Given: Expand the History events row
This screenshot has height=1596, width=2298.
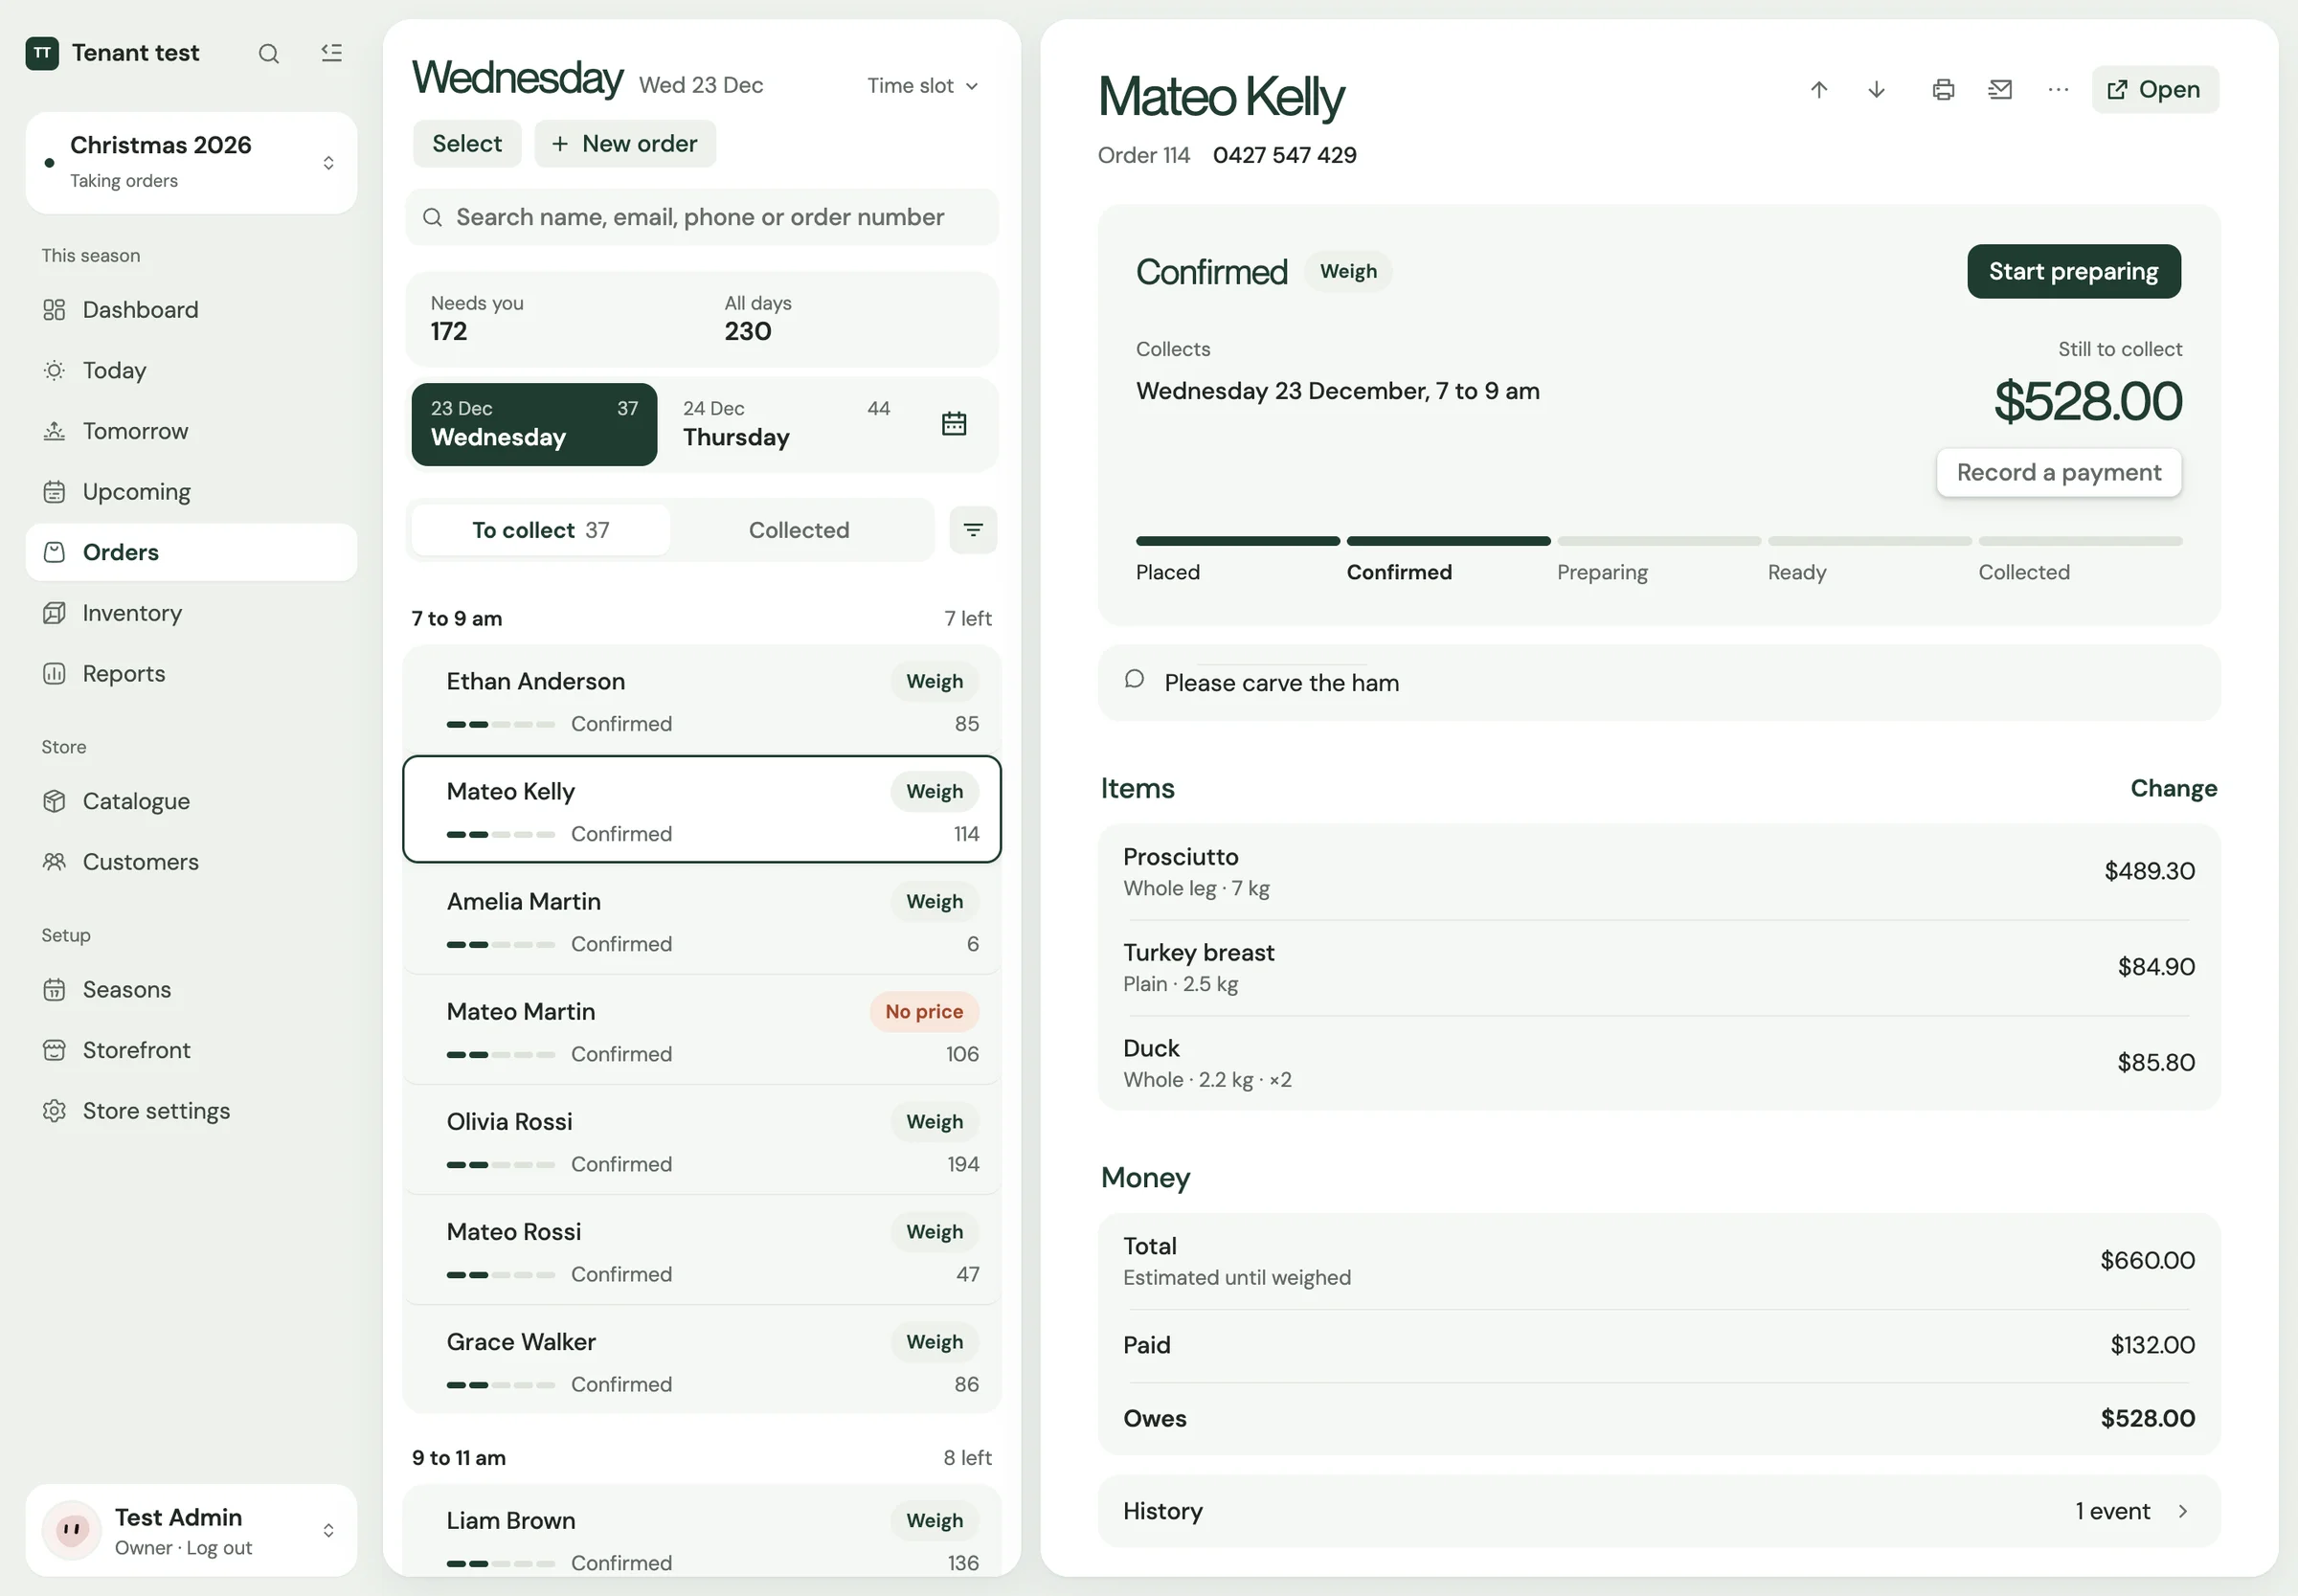Looking at the screenshot, I should pyautogui.click(x=1658, y=1511).
